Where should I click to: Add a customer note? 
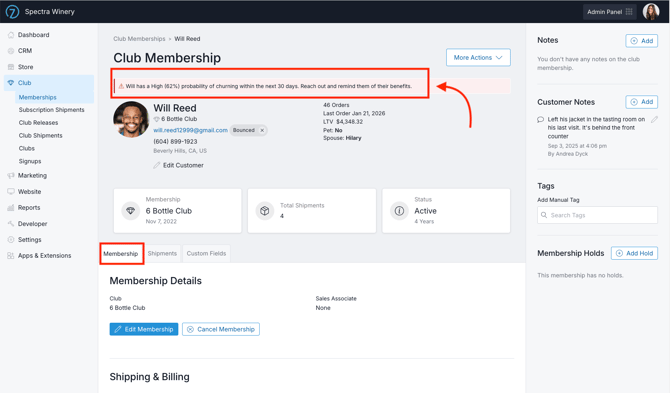[642, 102]
